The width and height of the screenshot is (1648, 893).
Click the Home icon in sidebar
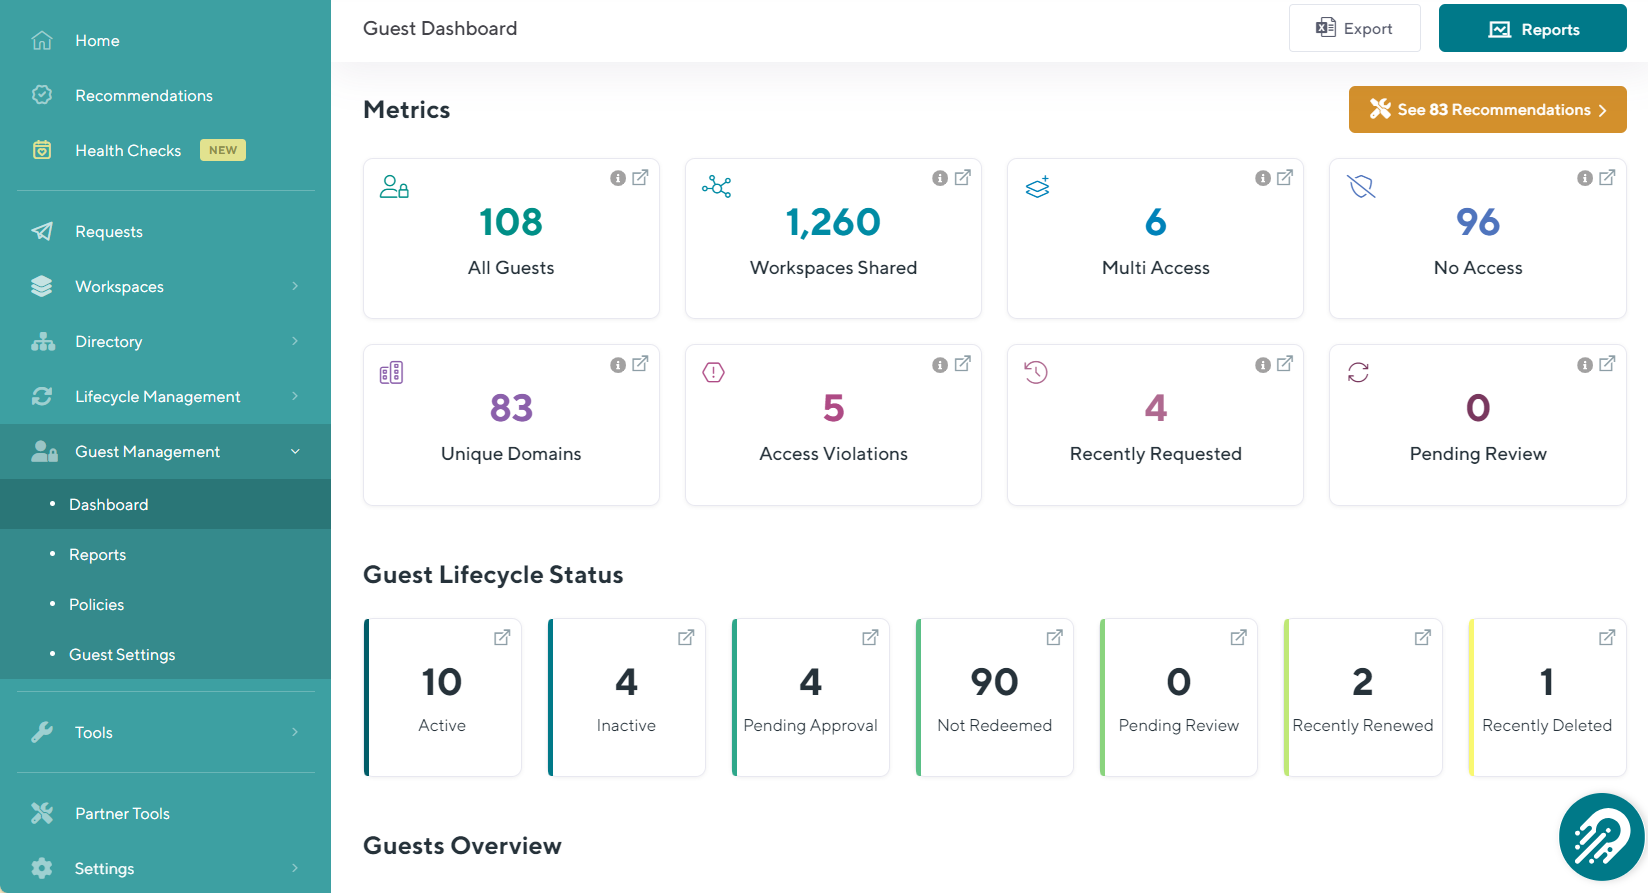pos(42,41)
